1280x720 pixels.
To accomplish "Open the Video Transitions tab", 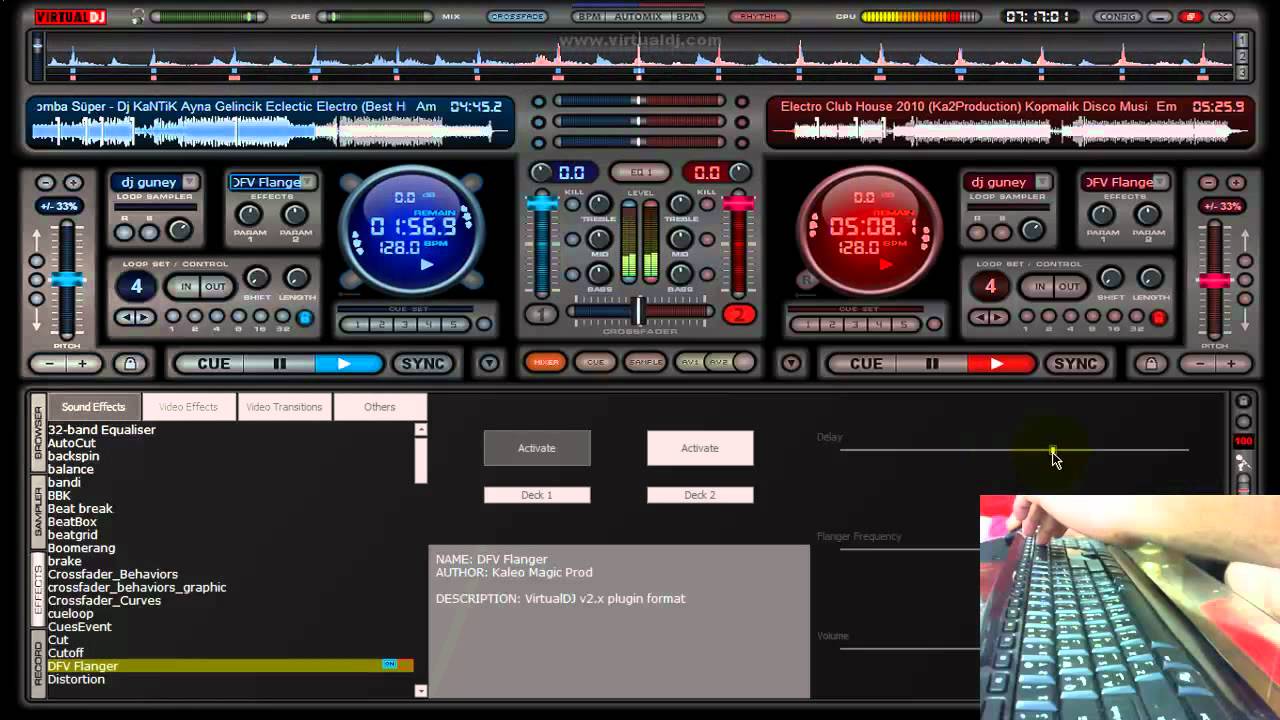I will click(x=284, y=407).
